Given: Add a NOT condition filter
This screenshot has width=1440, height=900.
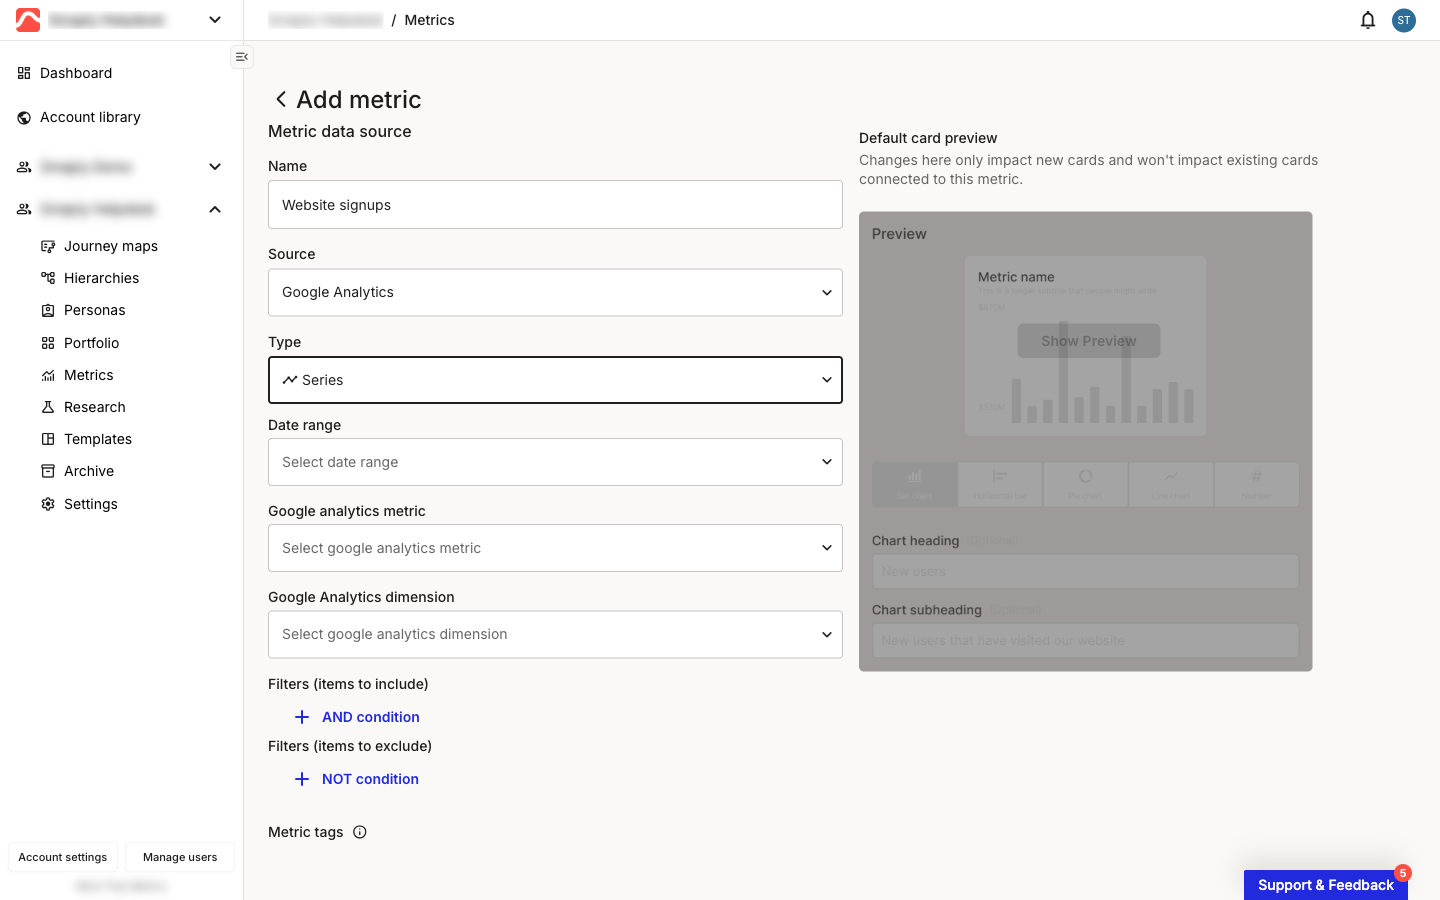Looking at the screenshot, I should tap(357, 779).
